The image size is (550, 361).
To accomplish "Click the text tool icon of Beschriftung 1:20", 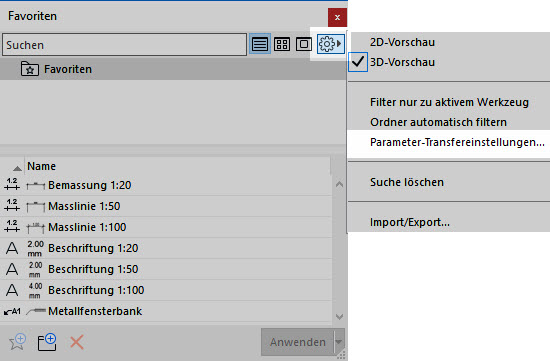I will (x=12, y=248).
